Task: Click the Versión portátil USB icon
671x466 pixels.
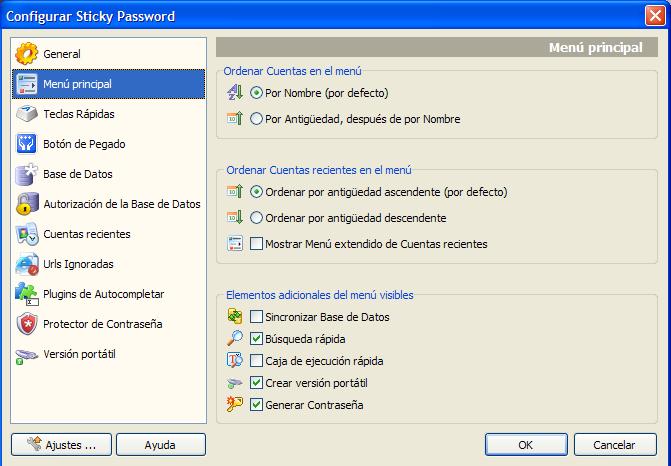Action: click(x=27, y=355)
